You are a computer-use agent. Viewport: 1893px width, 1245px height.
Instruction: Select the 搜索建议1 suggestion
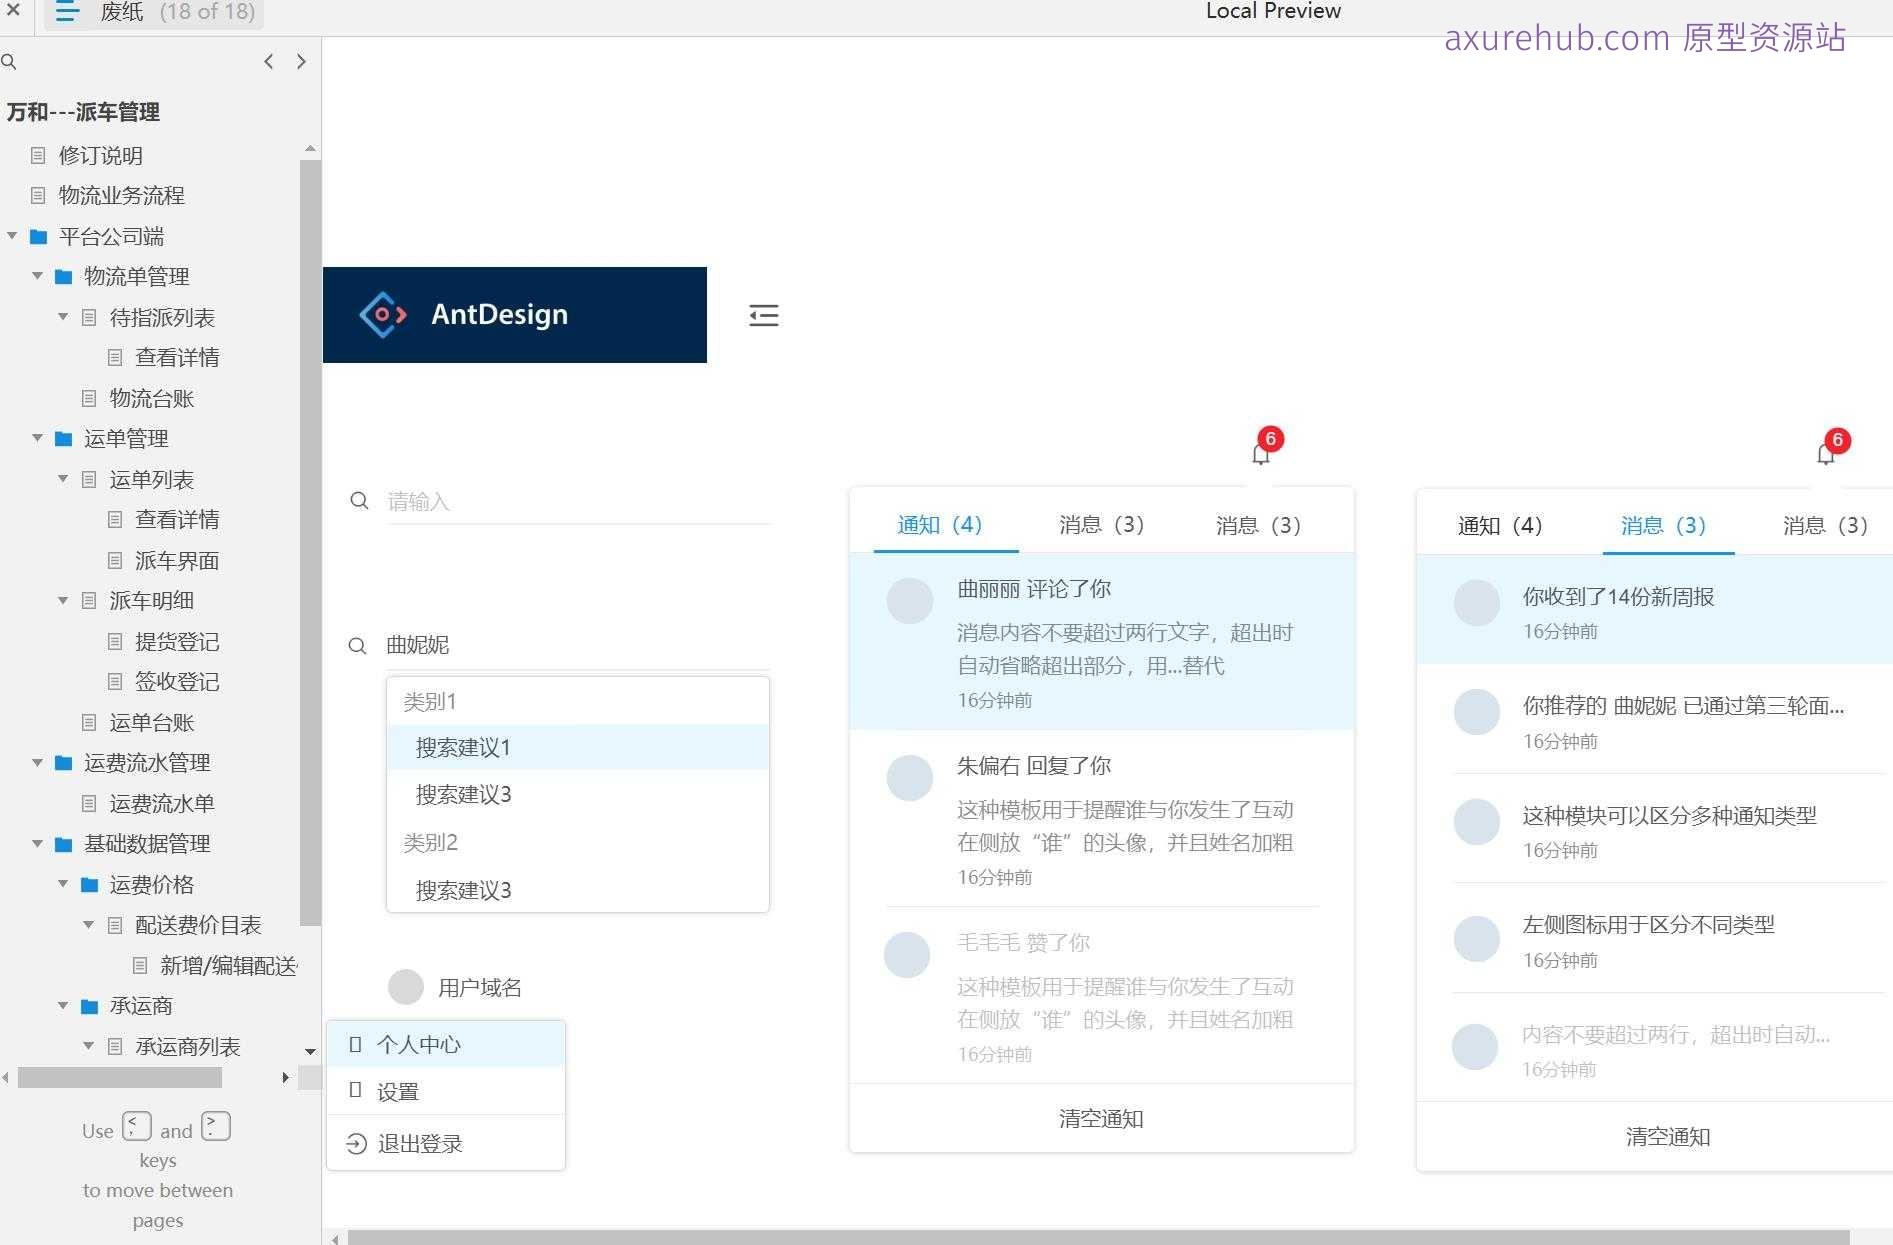pyautogui.click(x=462, y=747)
